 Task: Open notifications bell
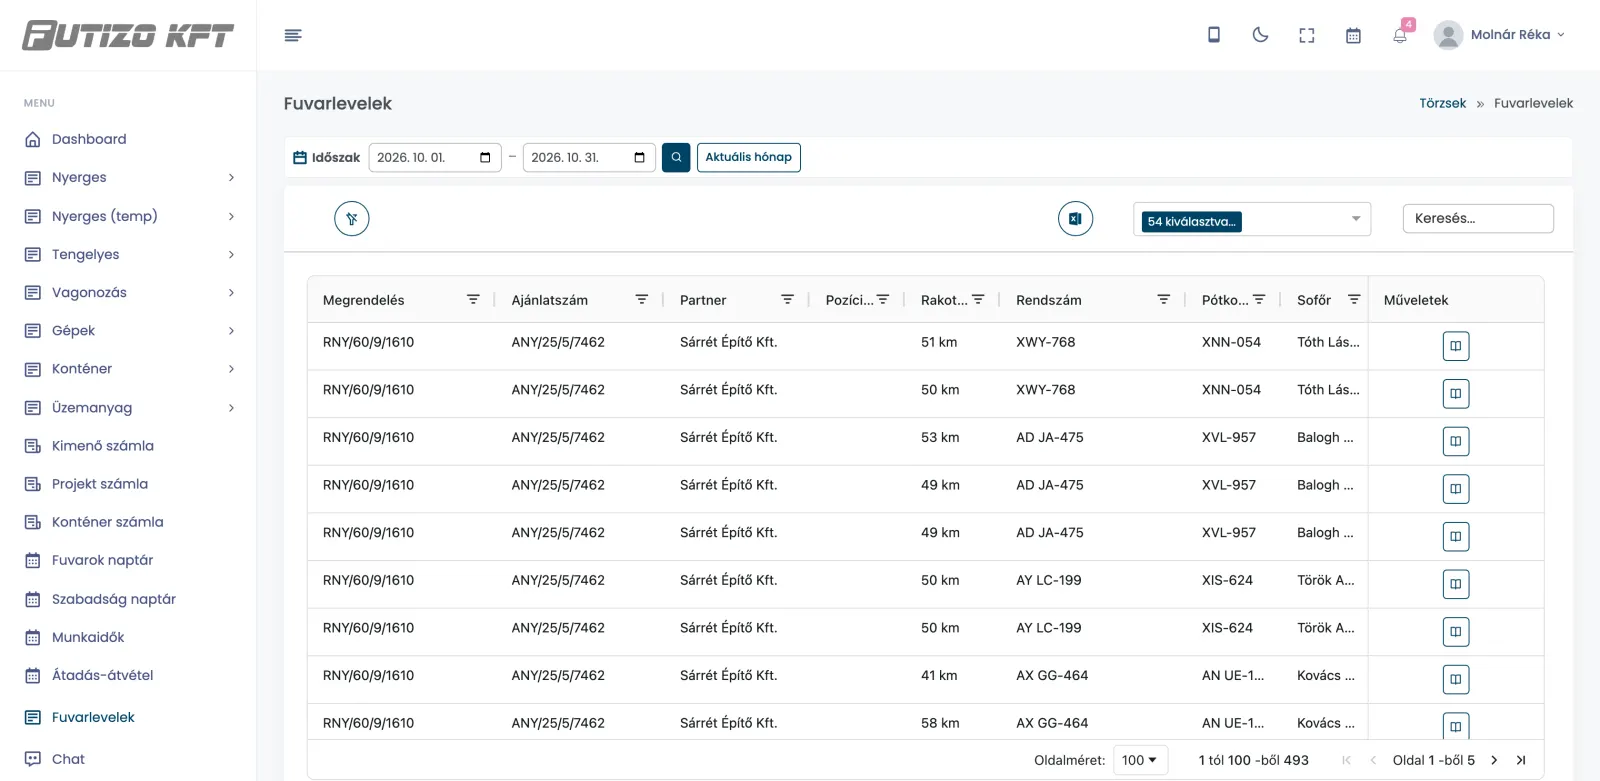1400,35
